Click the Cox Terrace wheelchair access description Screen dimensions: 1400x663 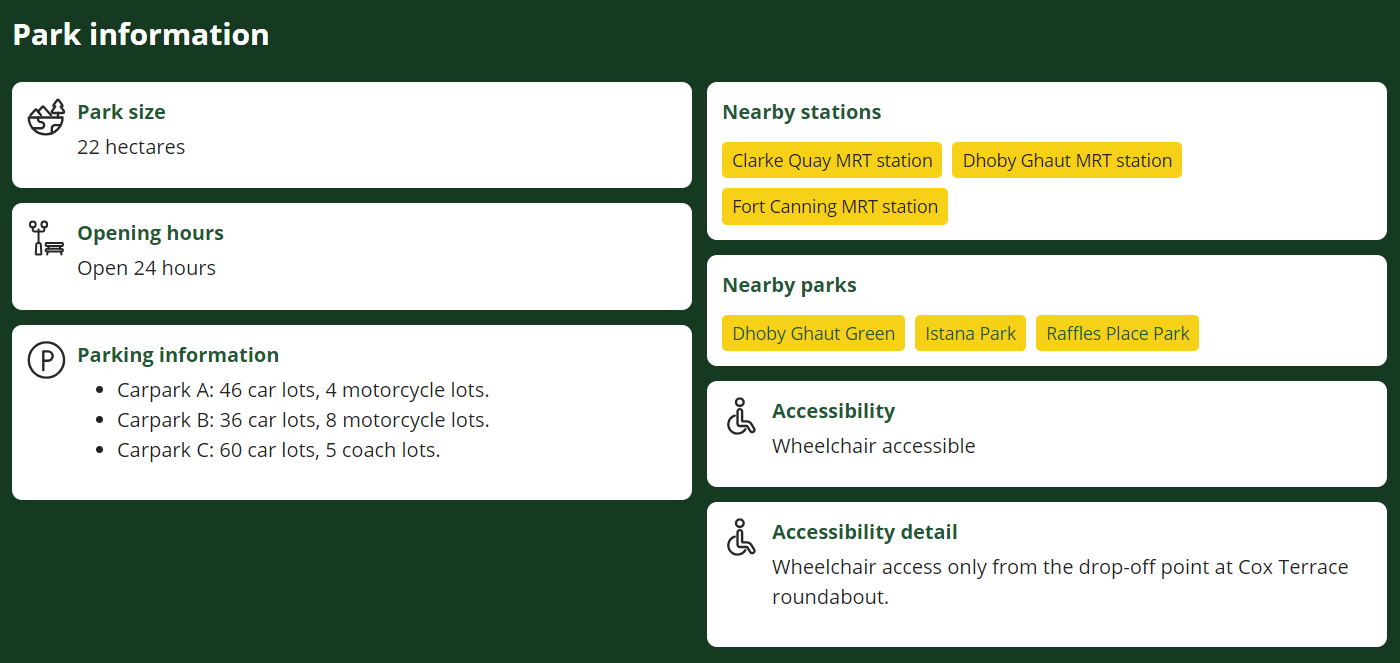[x=1060, y=582]
